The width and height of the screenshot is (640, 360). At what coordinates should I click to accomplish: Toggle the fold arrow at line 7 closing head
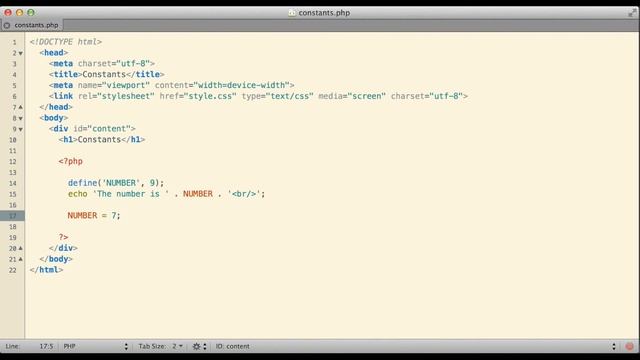(x=20, y=107)
